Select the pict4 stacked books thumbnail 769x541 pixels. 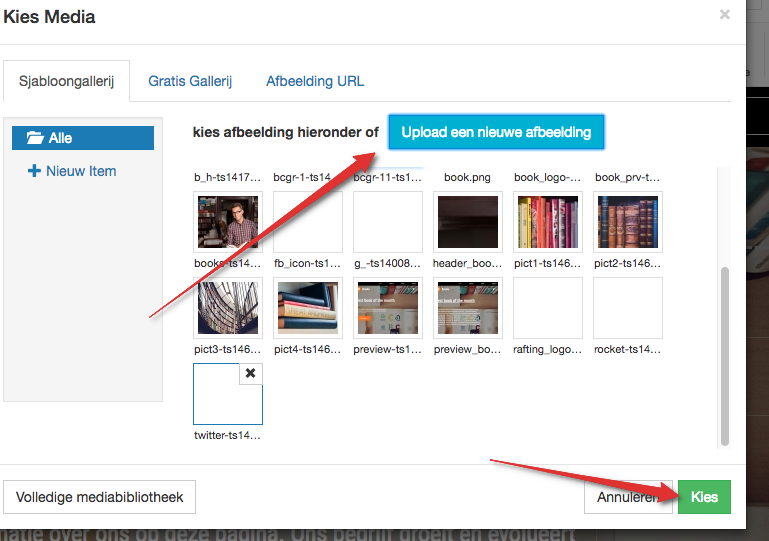click(x=308, y=308)
